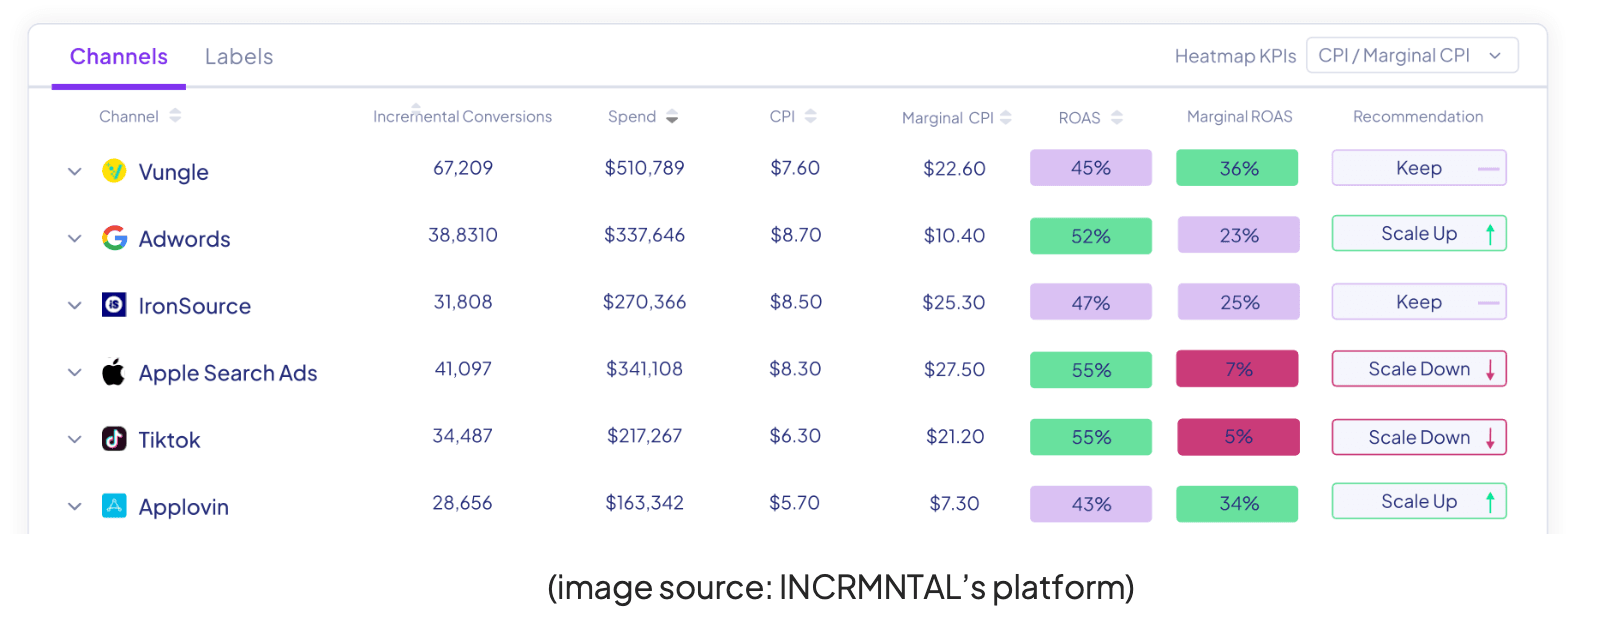The image size is (1606, 644).
Task: Click Scale Up recommendation for Adwords
Action: tap(1418, 234)
